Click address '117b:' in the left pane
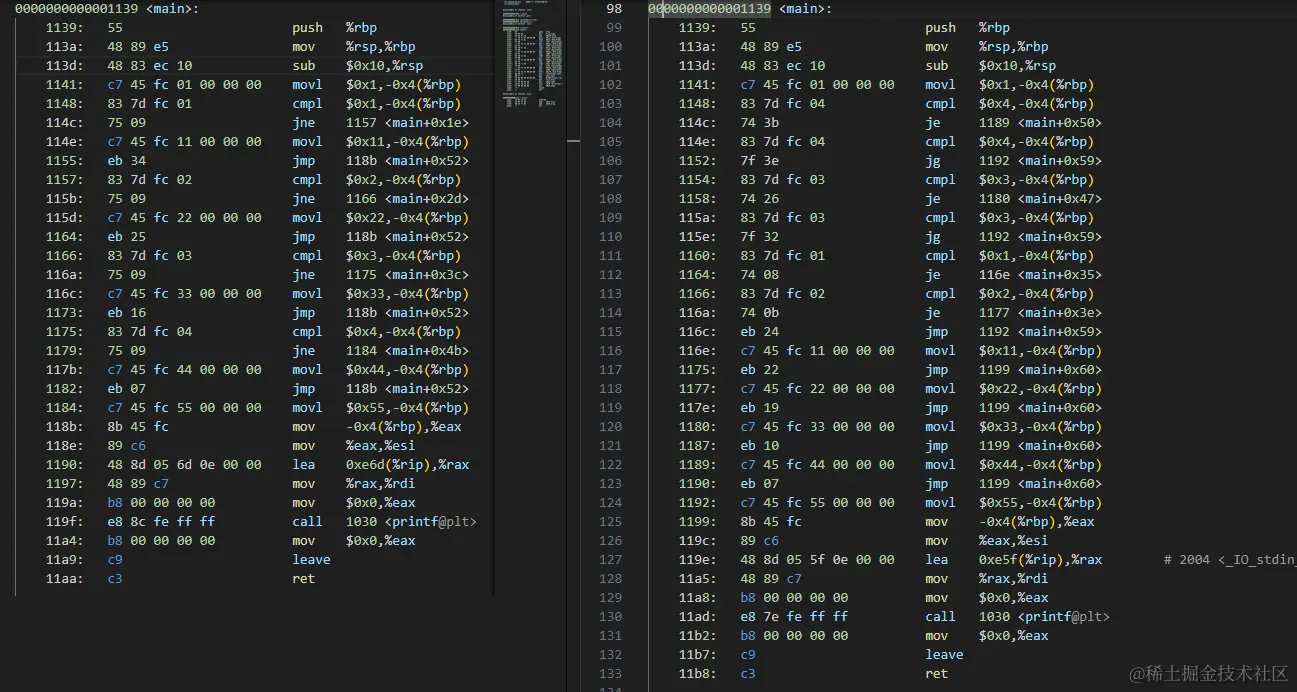1297x692 pixels. click(65, 370)
